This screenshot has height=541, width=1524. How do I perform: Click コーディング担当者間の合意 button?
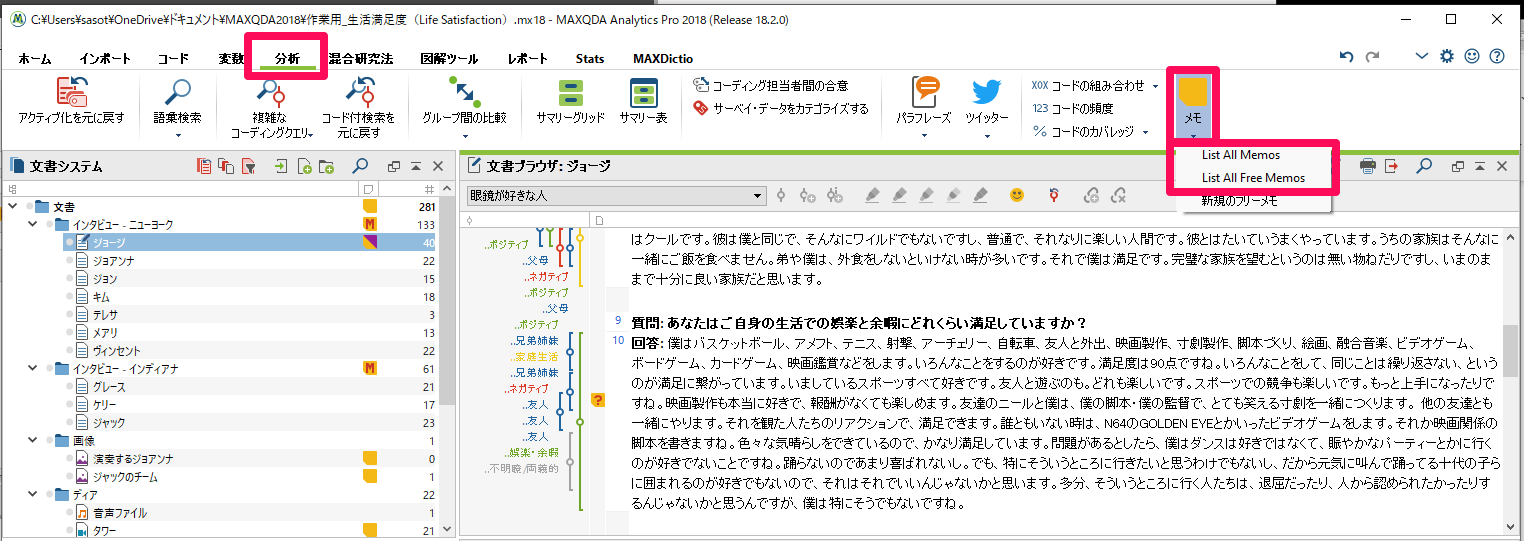771,86
